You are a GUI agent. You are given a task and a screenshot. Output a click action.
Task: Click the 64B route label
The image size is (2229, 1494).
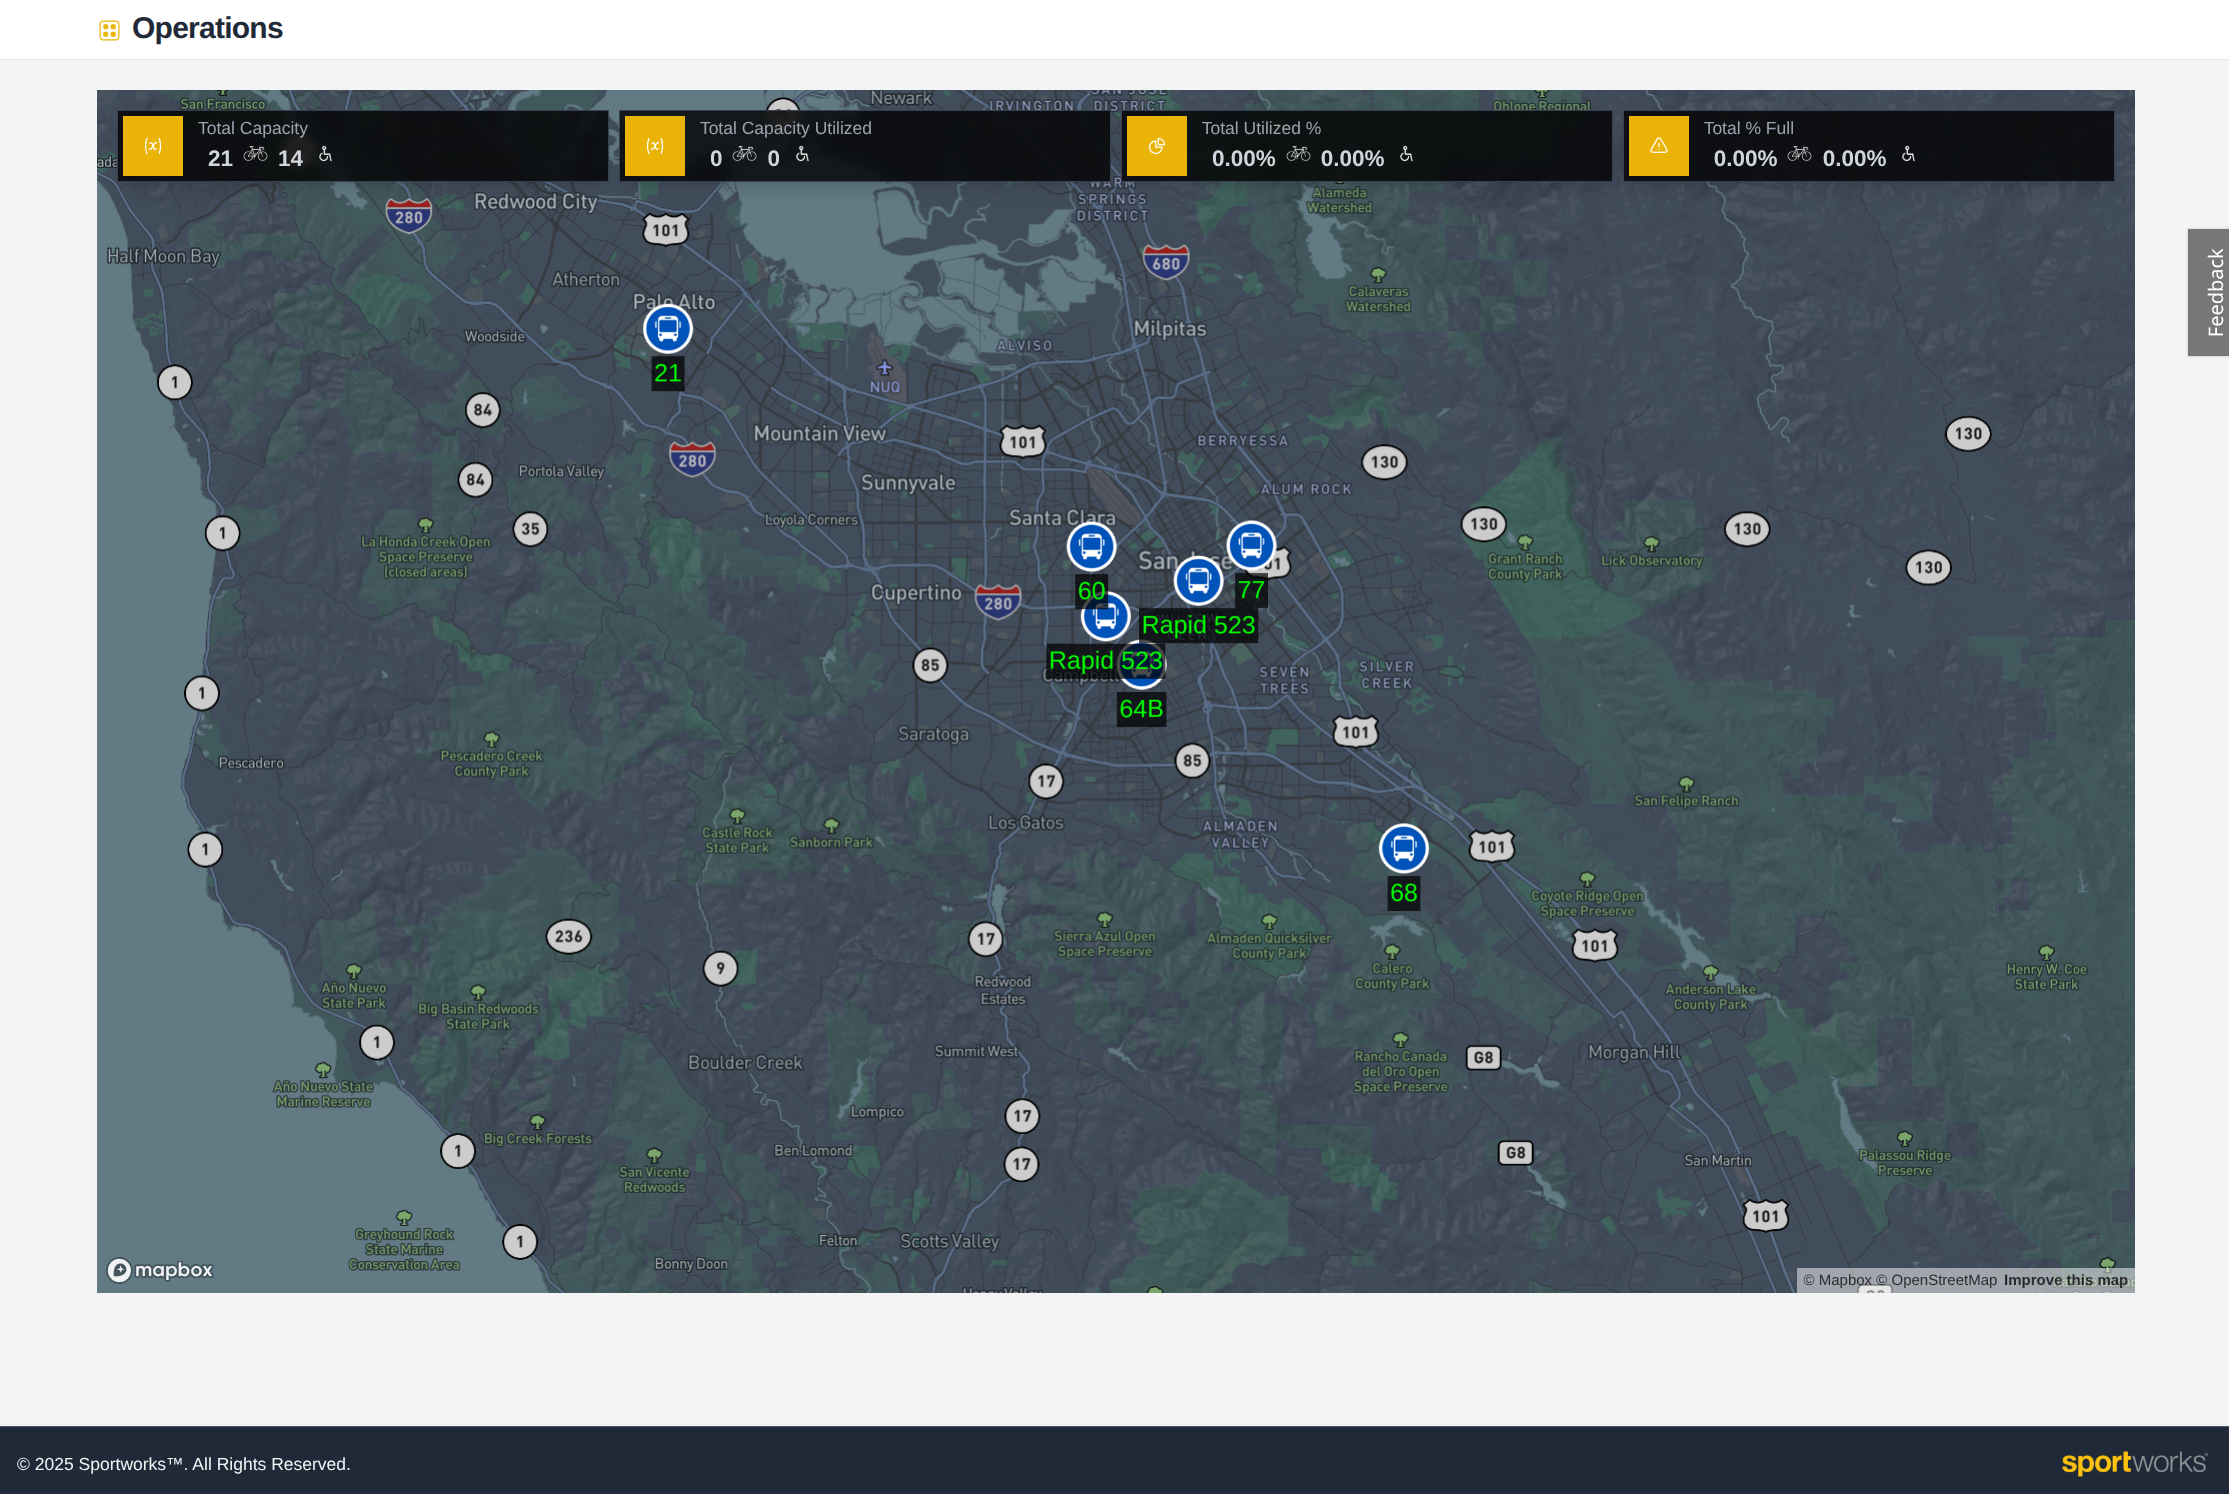[x=1141, y=709]
